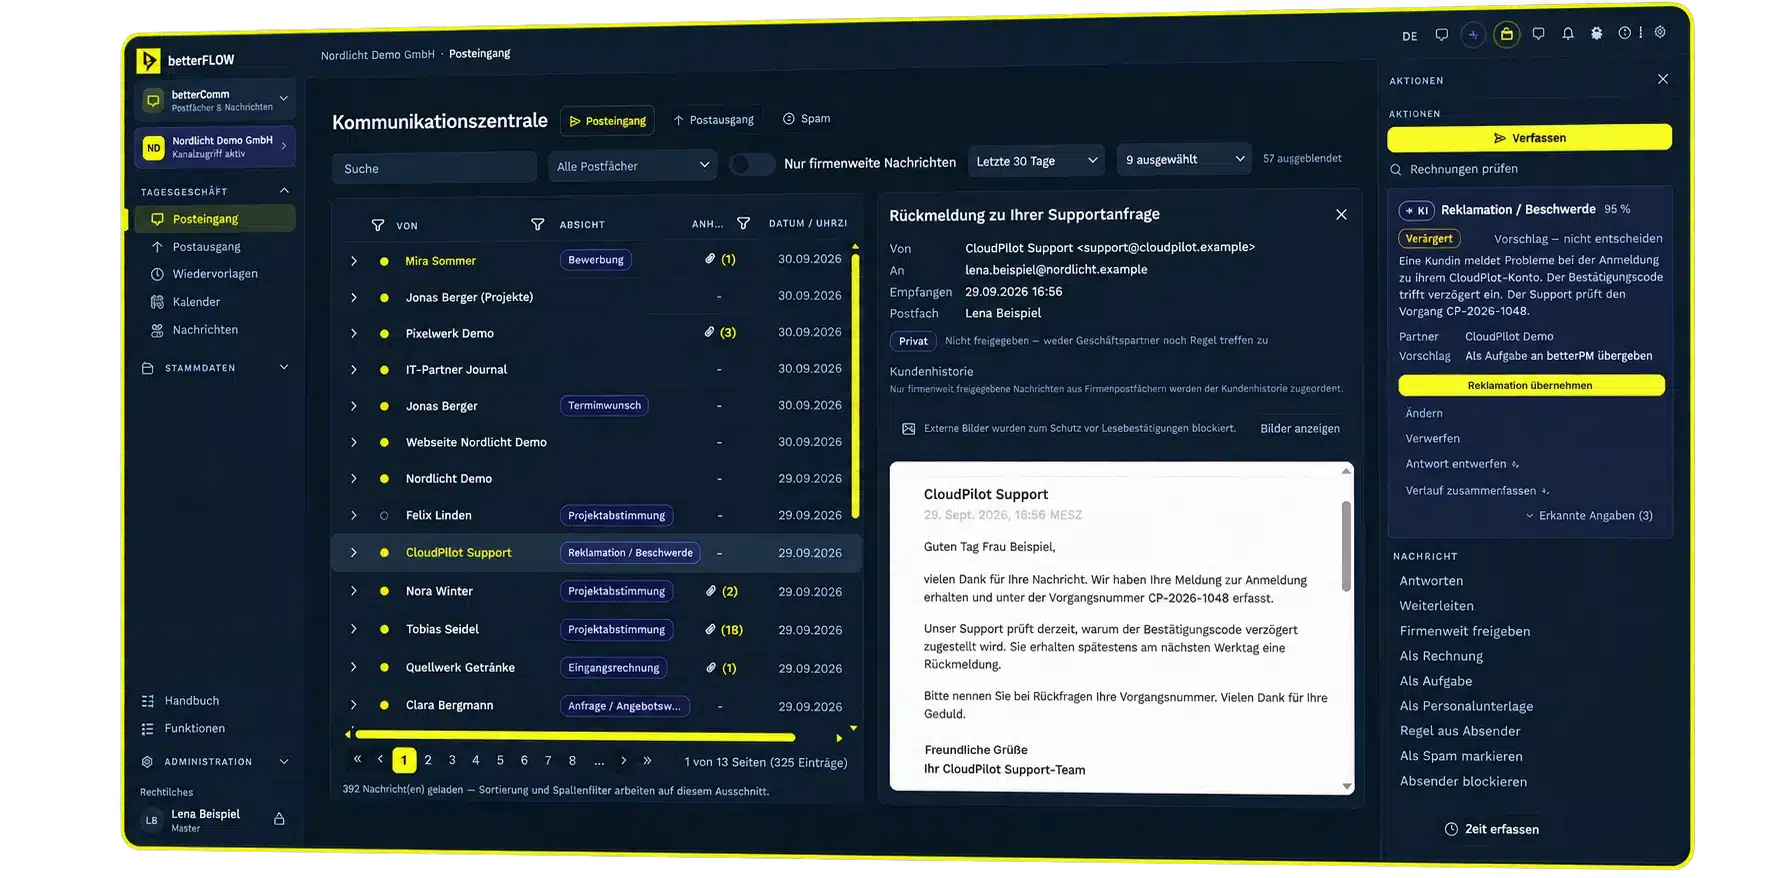This screenshot has height=878, width=1792.
Task: Click Antworten in the Nachricht actions
Action: click(1431, 581)
